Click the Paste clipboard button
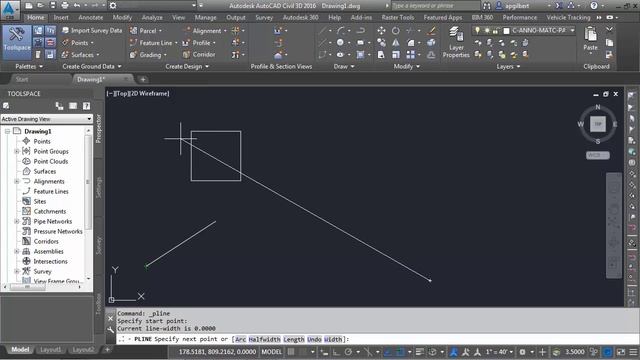The width and height of the screenshot is (640, 360). (x=590, y=39)
